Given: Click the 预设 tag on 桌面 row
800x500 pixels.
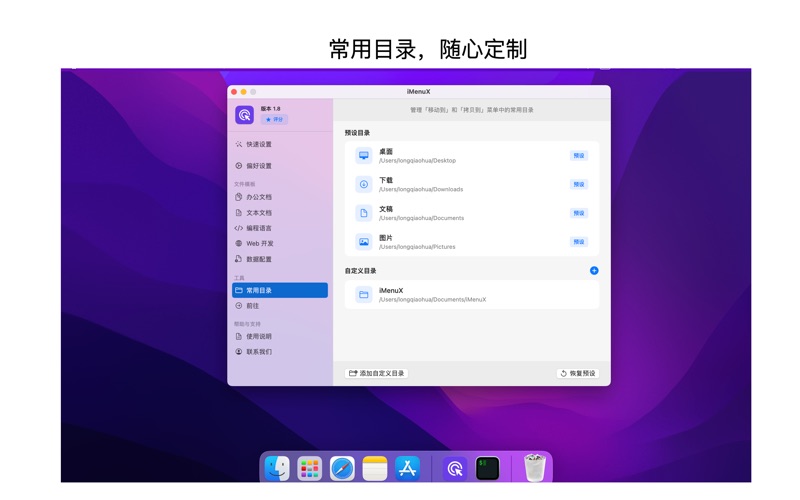Looking at the screenshot, I should tap(579, 156).
